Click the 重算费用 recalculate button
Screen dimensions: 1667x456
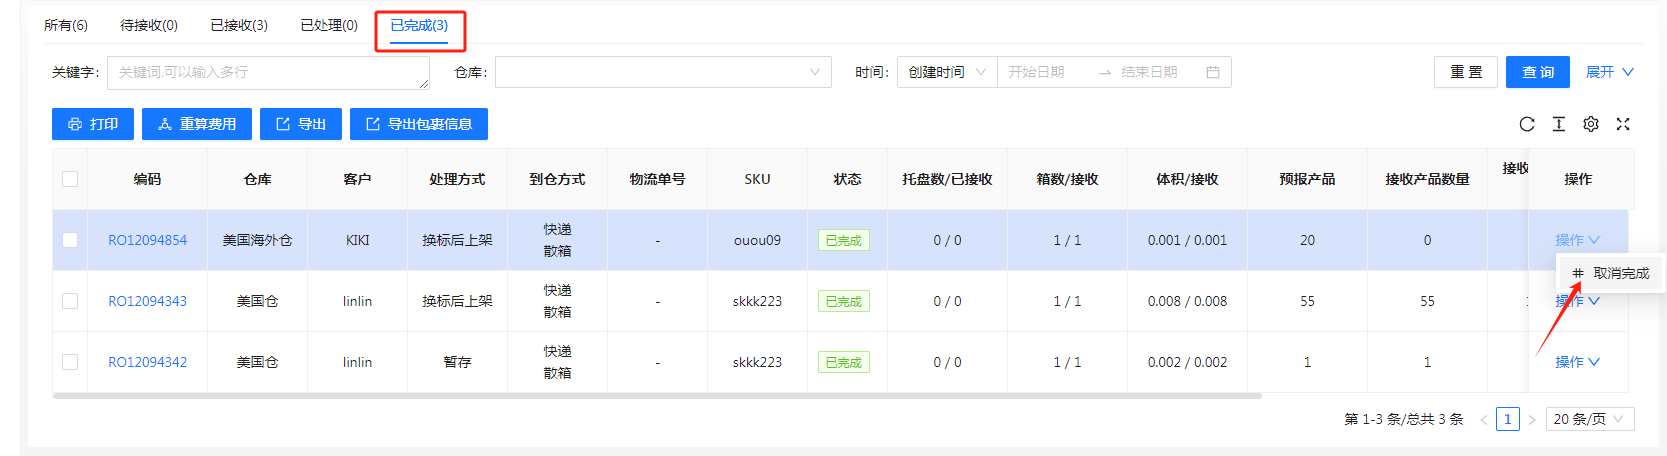tap(197, 124)
